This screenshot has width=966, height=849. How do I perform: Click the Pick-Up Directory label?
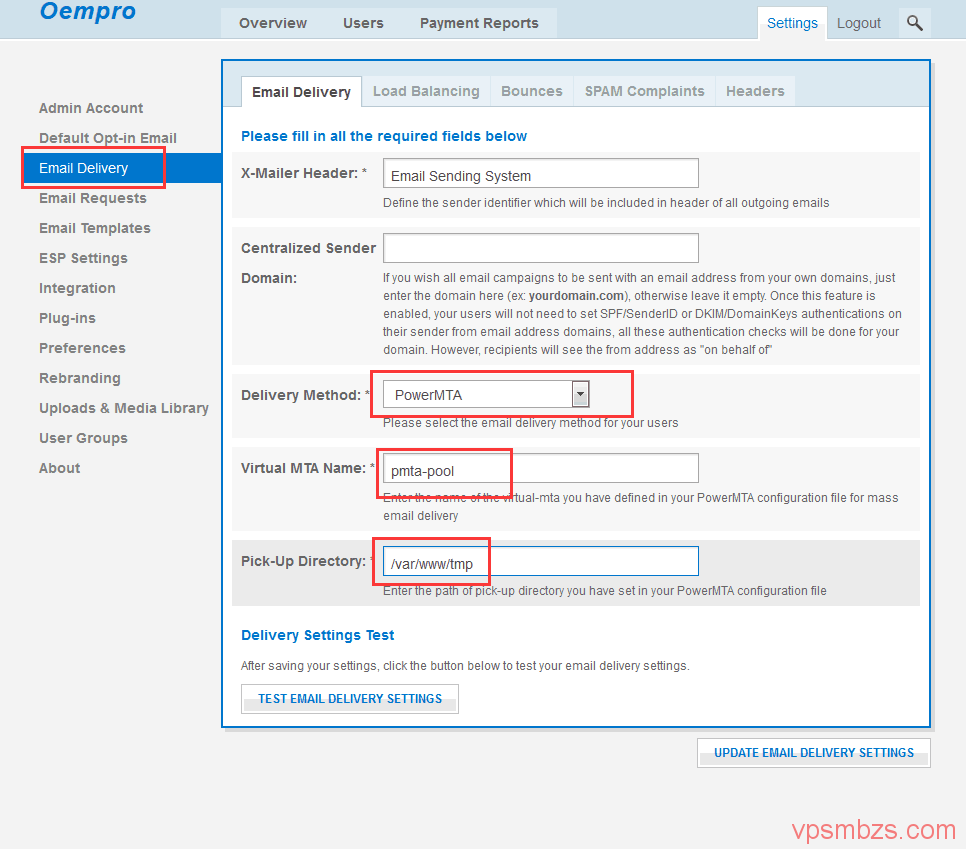click(x=303, y=561)
